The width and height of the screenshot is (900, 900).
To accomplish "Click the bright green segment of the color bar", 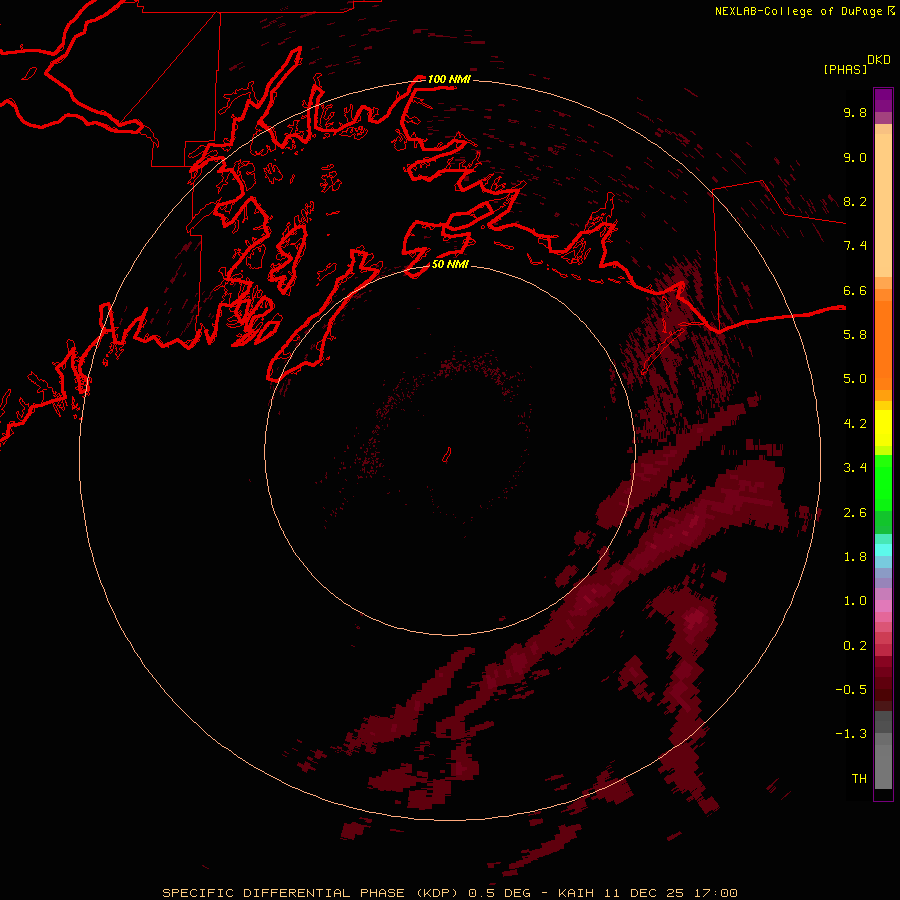I will (x=883, y=483).
